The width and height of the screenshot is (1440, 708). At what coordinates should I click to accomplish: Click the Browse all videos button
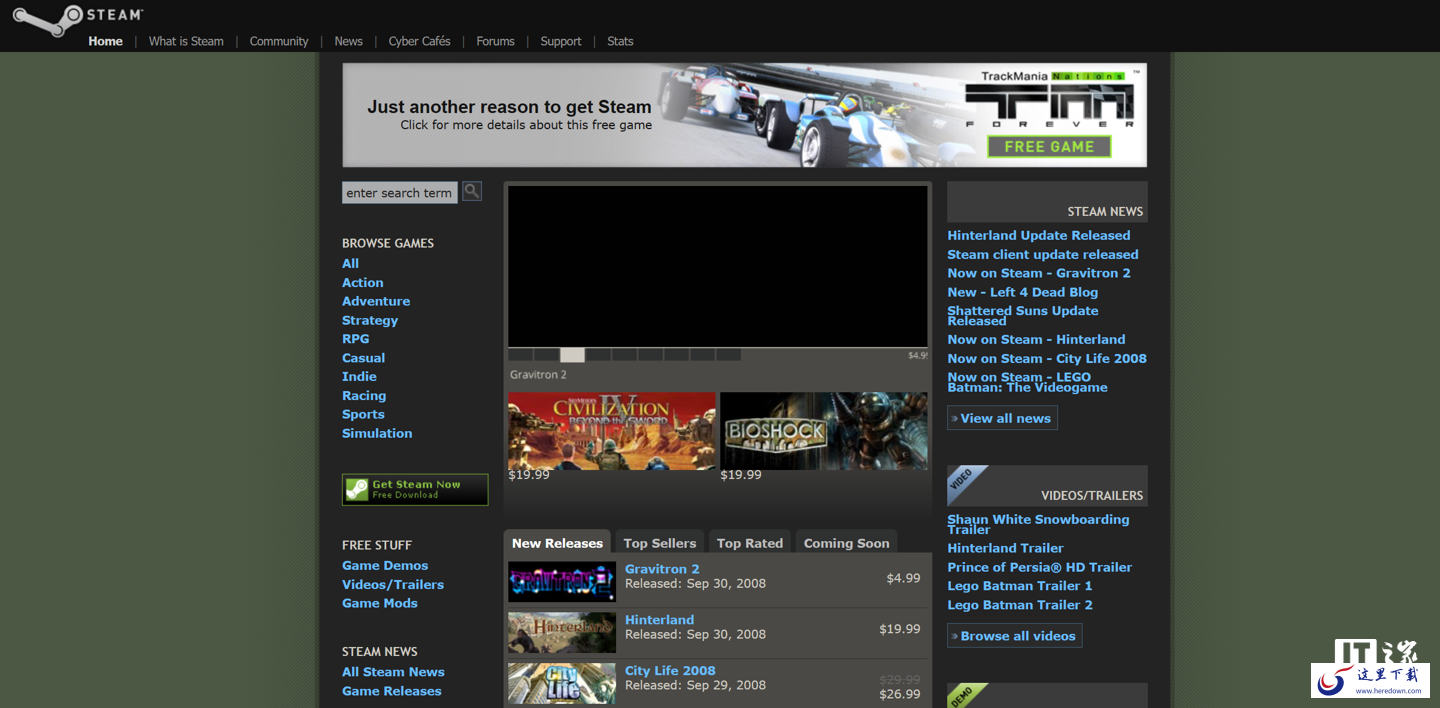point(1014,636)
